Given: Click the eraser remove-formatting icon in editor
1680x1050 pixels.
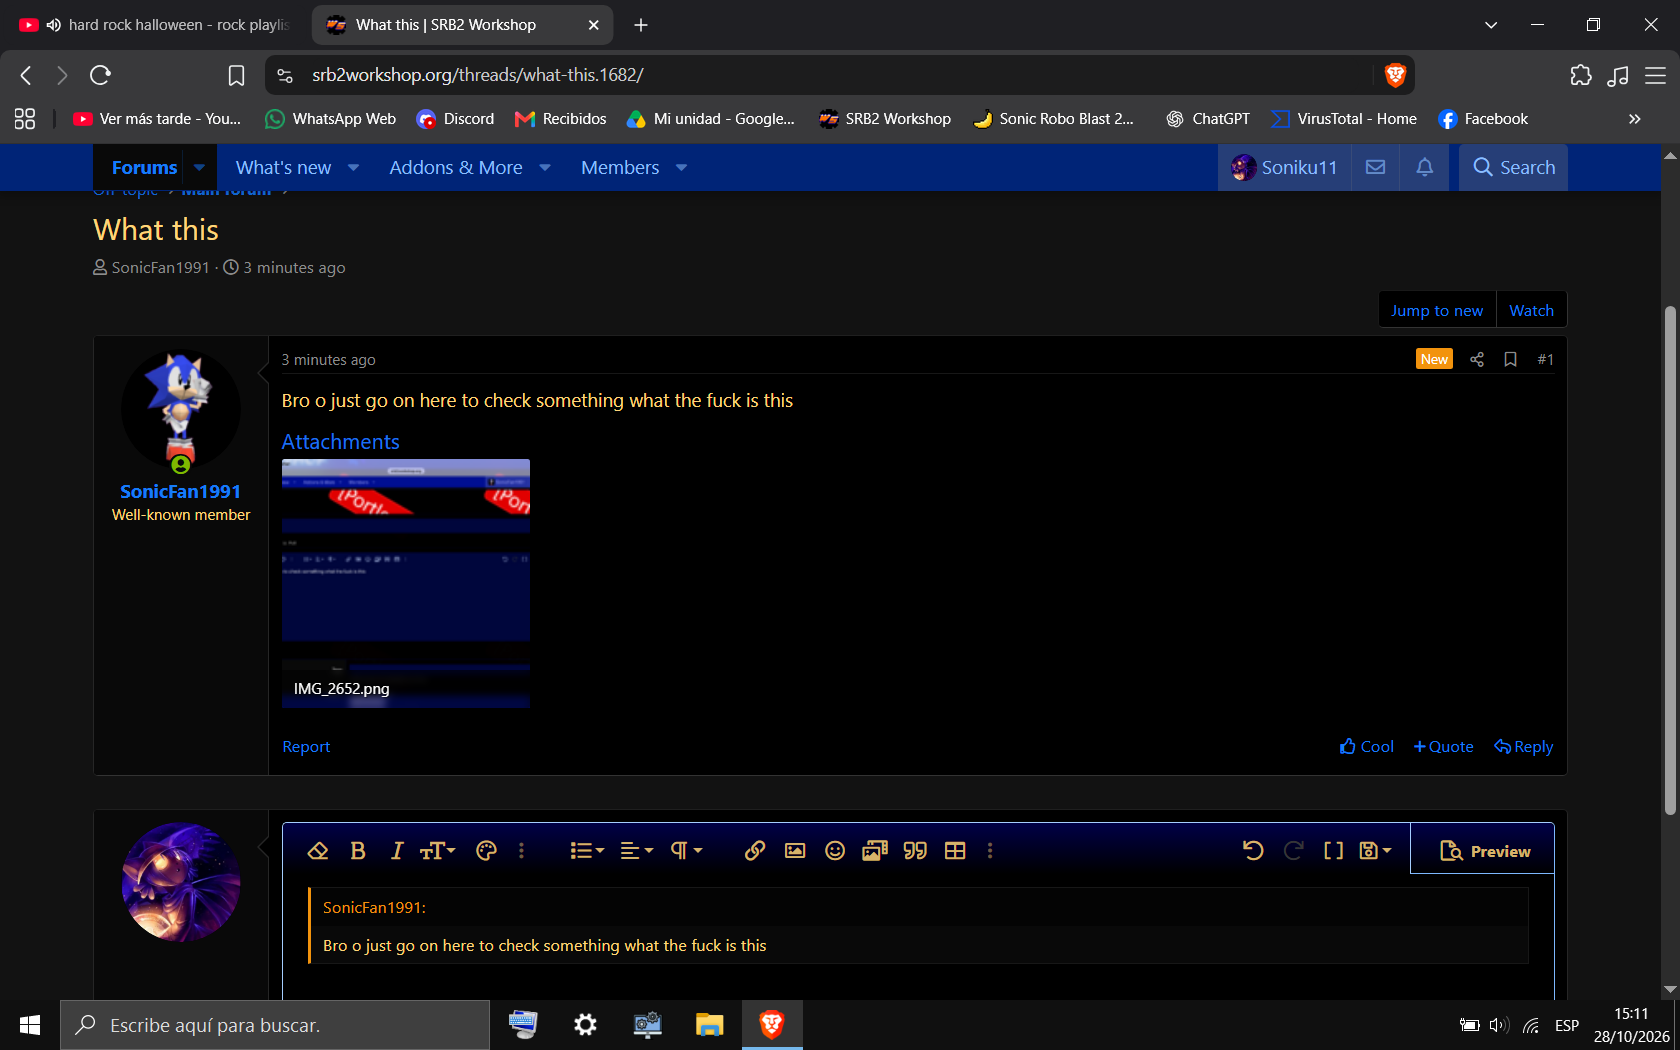Looking at the screenshot, I should pyautogui.click(x=318, y=851).
